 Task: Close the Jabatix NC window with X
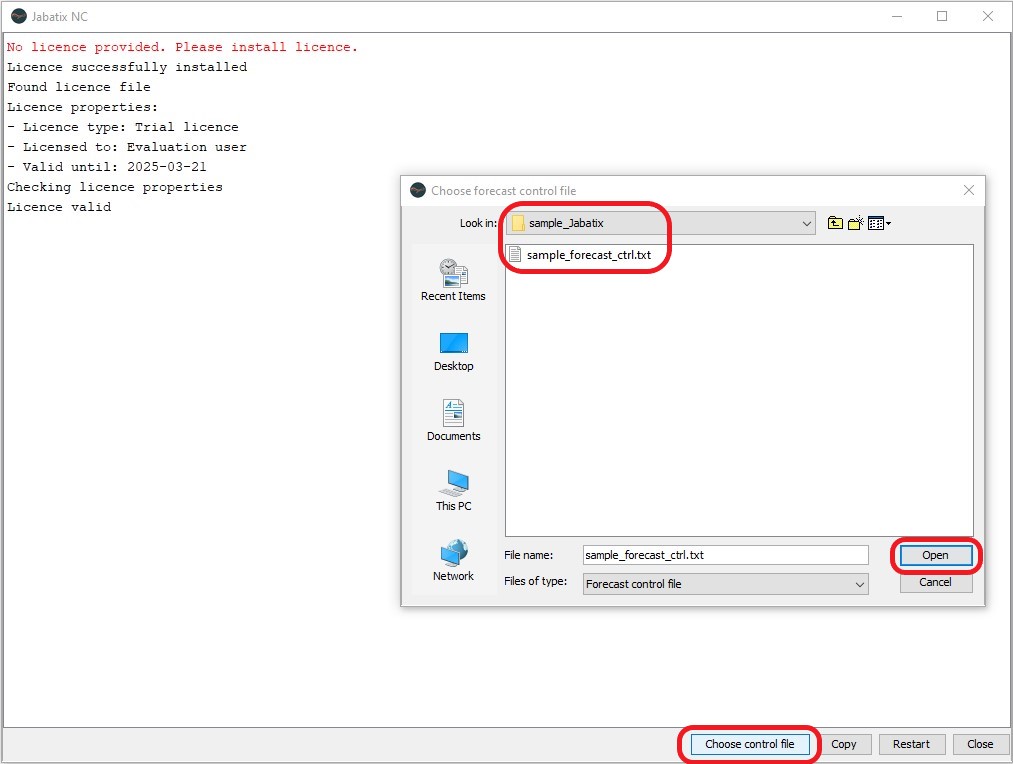(988, 16)
